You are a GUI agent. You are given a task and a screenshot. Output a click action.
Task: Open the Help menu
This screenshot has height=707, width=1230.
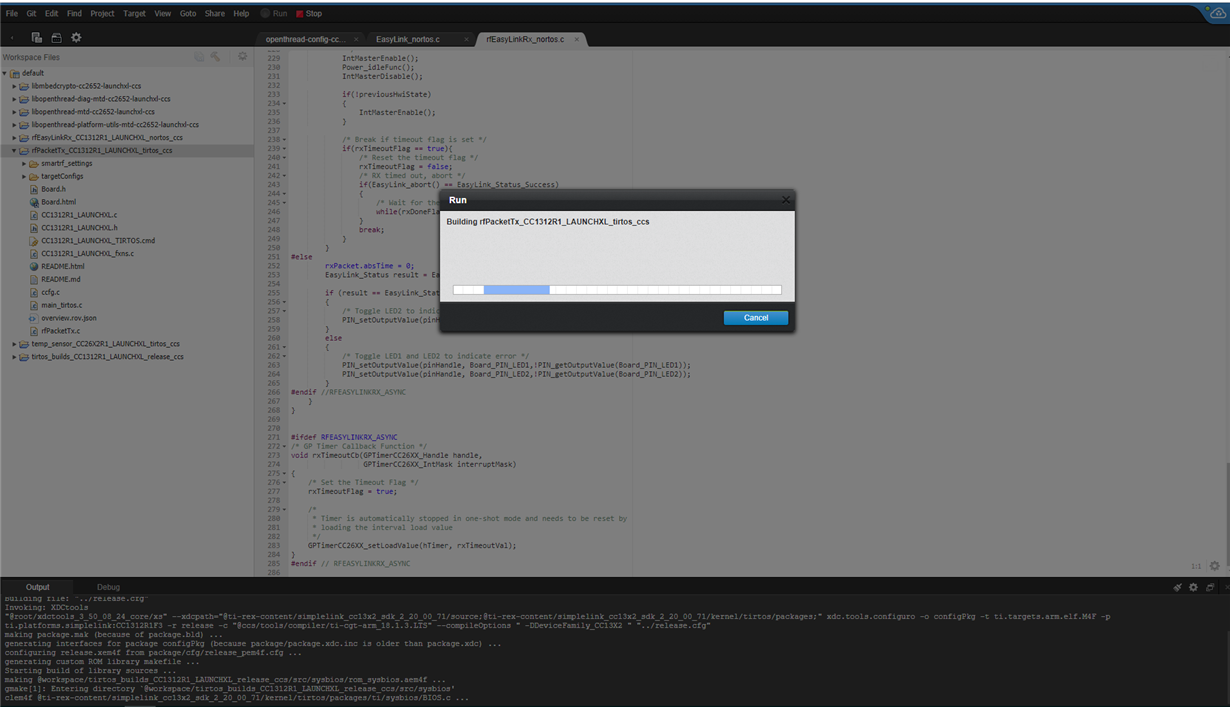[x=241, y=14]
